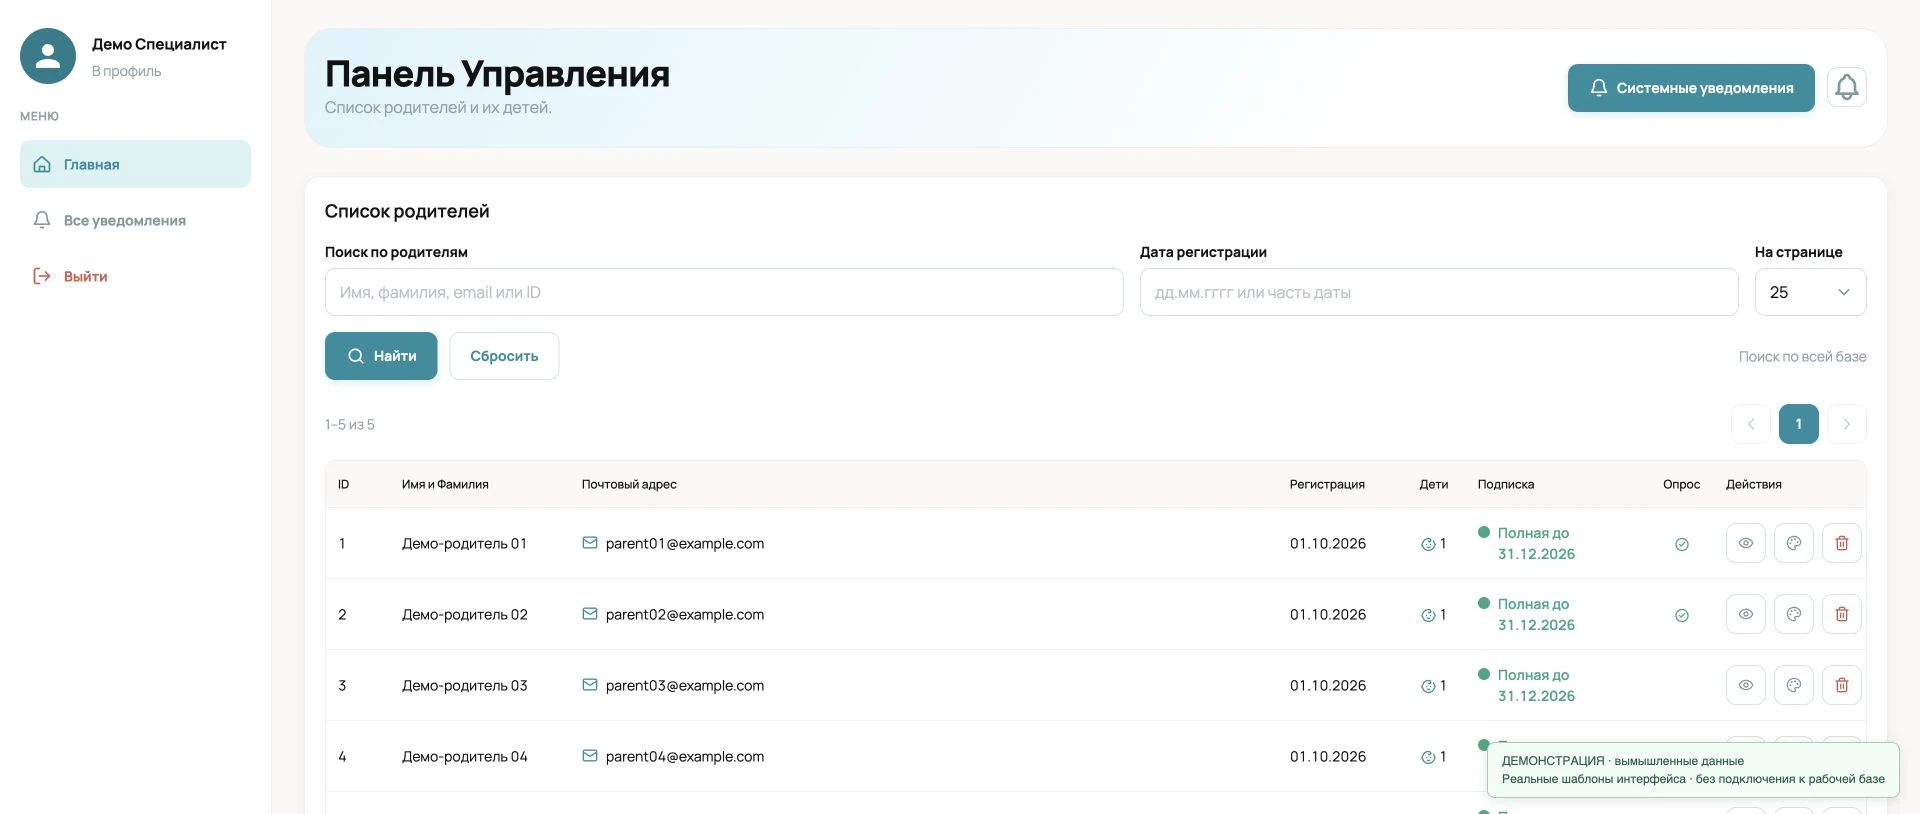
Task: Open palette action for Демо-родитель 01
Action: click(1793, 543)
